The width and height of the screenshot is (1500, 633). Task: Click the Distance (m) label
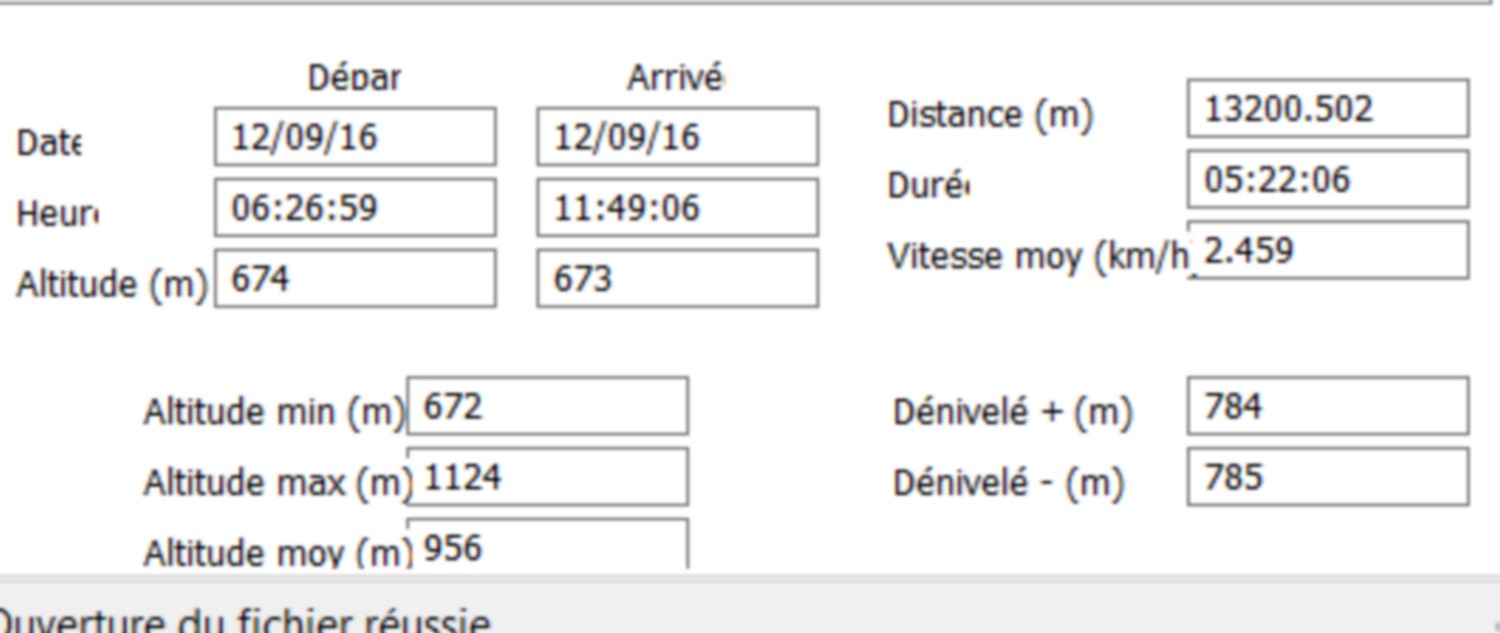click(990, 115)
